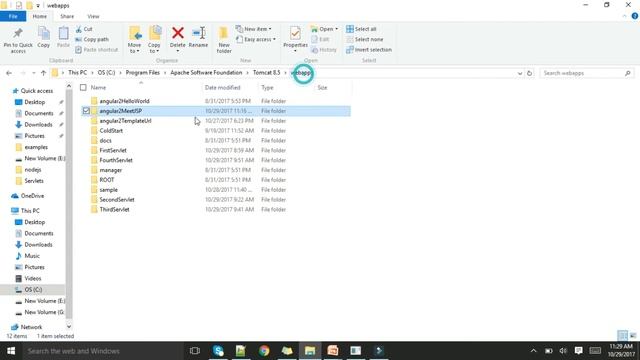Open Skype from the taskbar

pyautogui.click(x=218, y=351)
